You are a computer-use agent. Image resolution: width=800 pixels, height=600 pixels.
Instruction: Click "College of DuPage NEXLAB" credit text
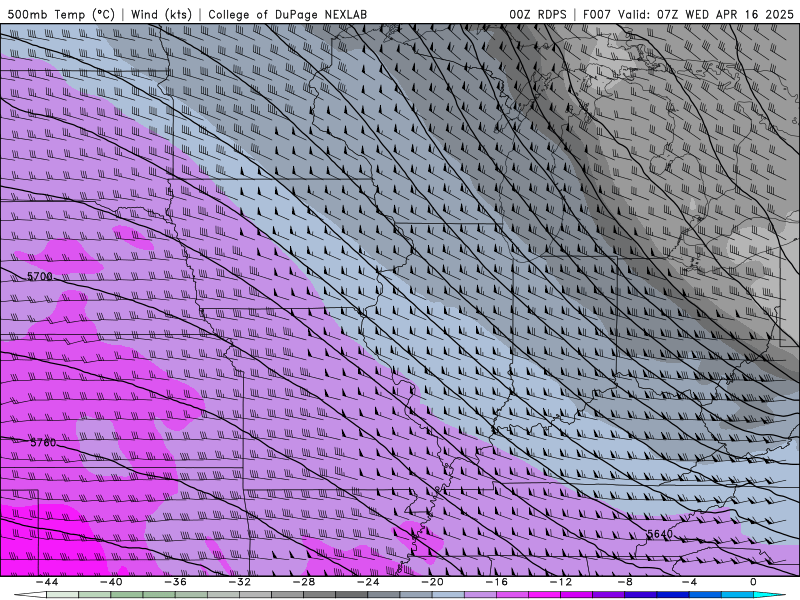click(x=287, y=14)
